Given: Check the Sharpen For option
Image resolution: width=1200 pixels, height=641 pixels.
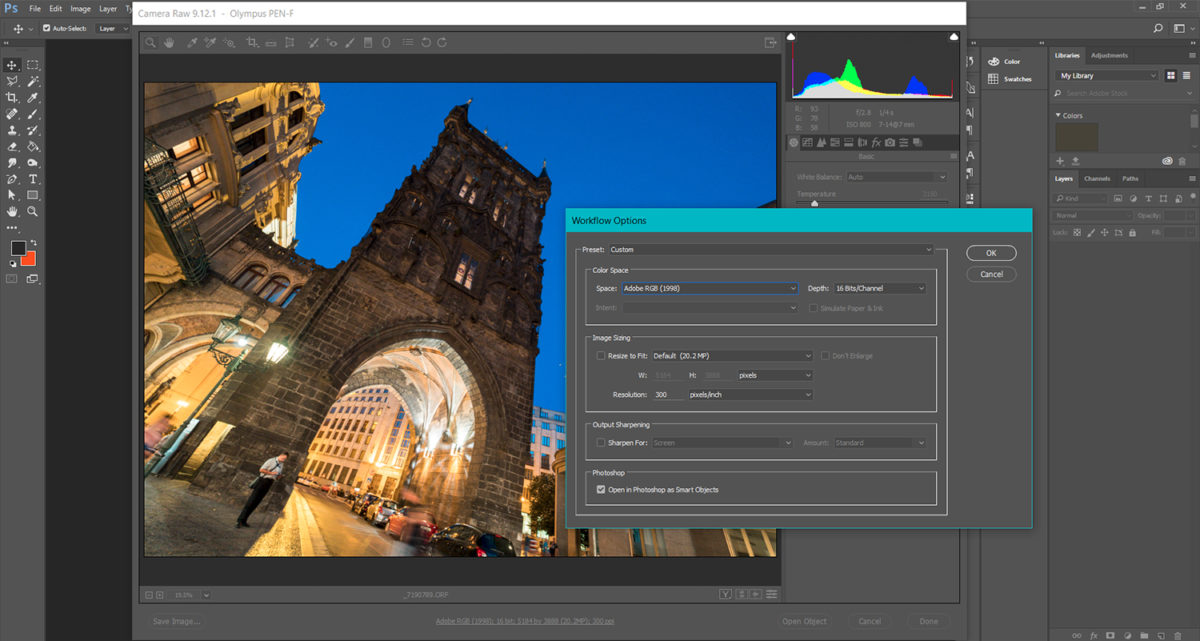Looking at the screenshot, I should coord(601,442).
